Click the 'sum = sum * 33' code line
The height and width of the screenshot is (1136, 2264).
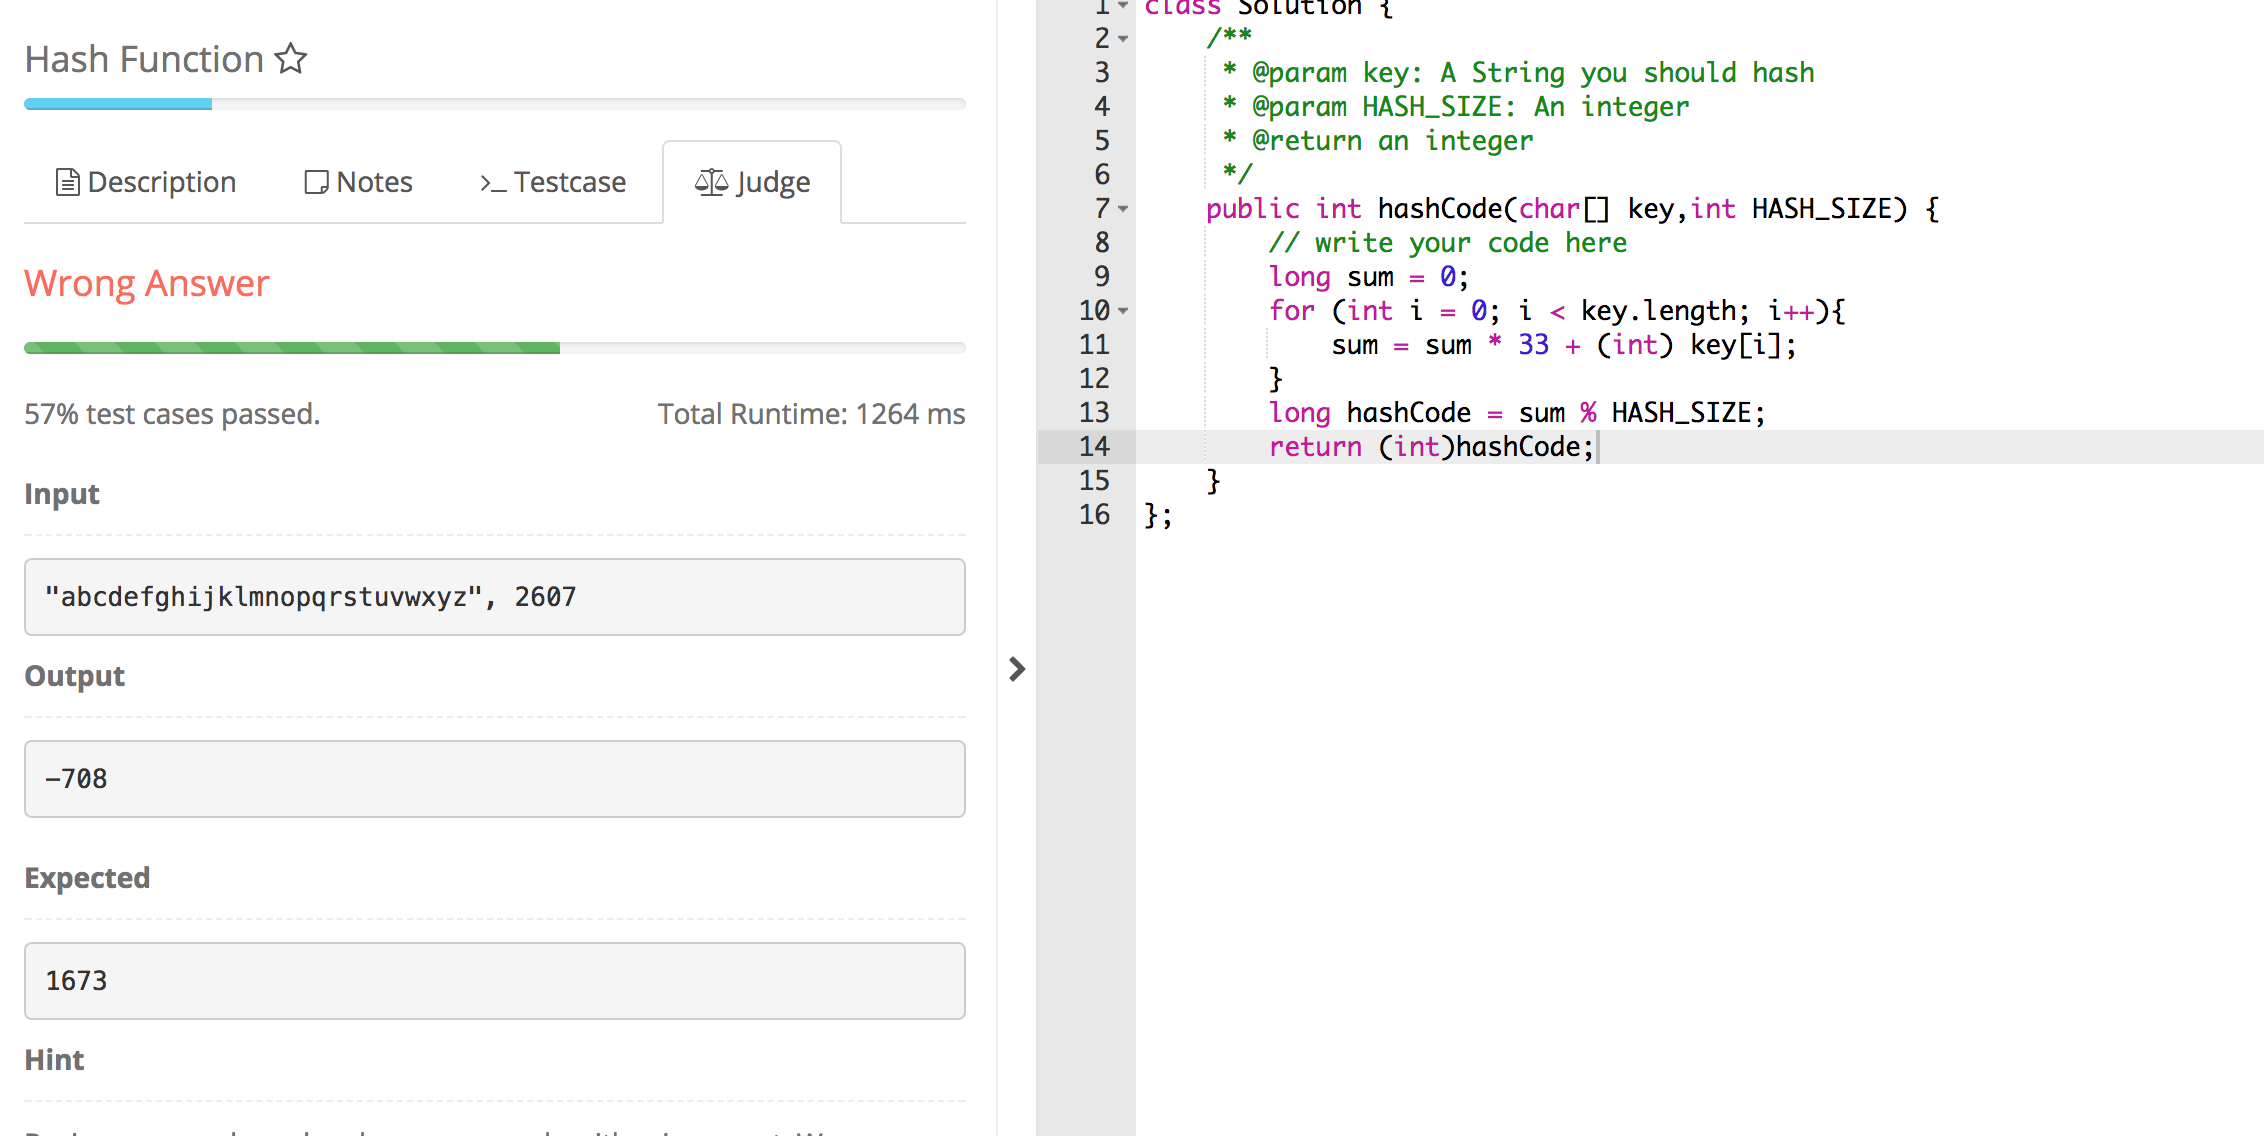point(1564,345)
